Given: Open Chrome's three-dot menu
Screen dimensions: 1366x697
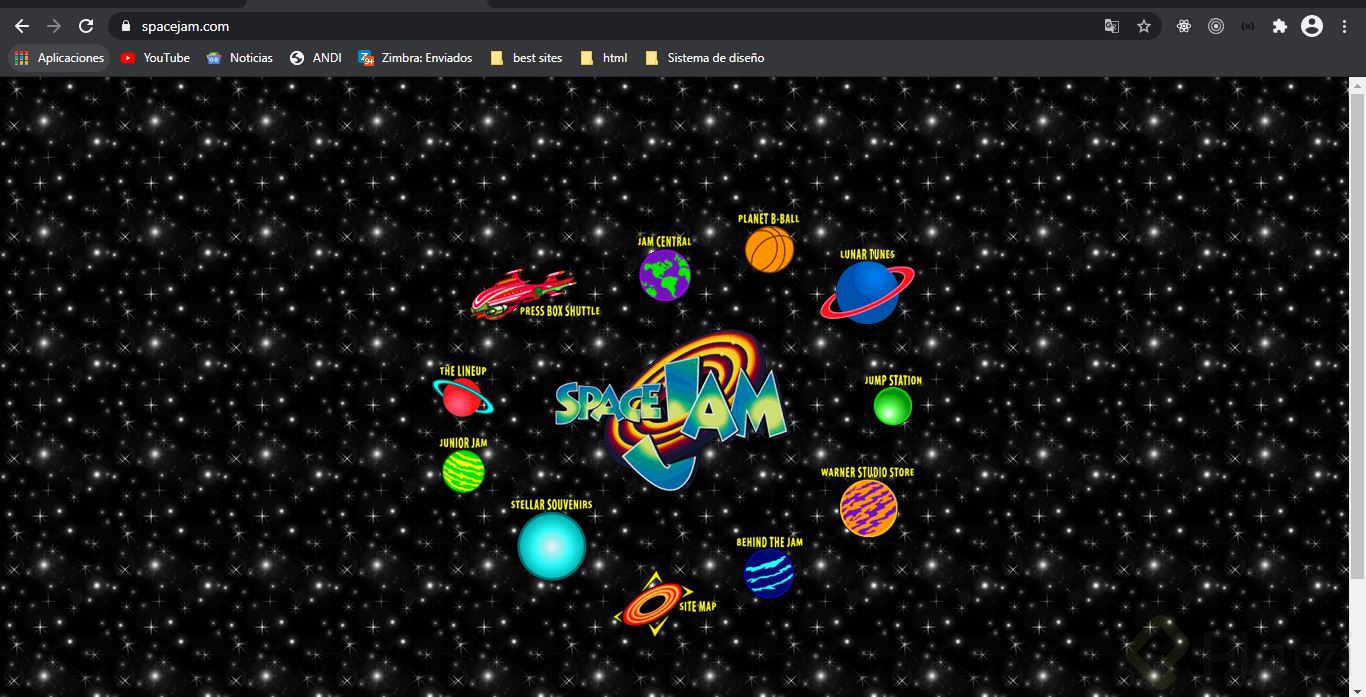Looking at the screenshot, I should click(1344, 26).
